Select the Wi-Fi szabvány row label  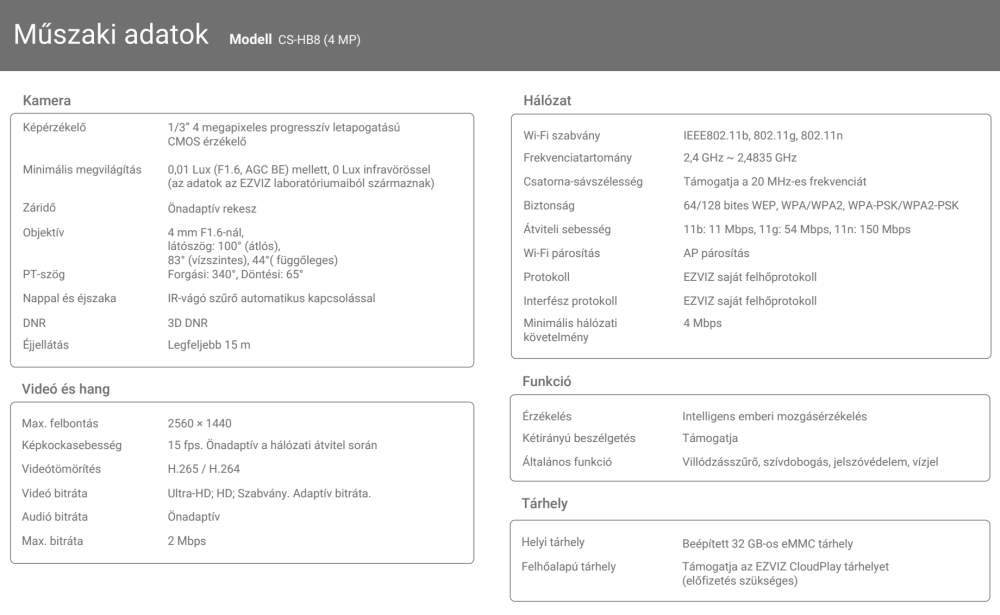point(562,135)
